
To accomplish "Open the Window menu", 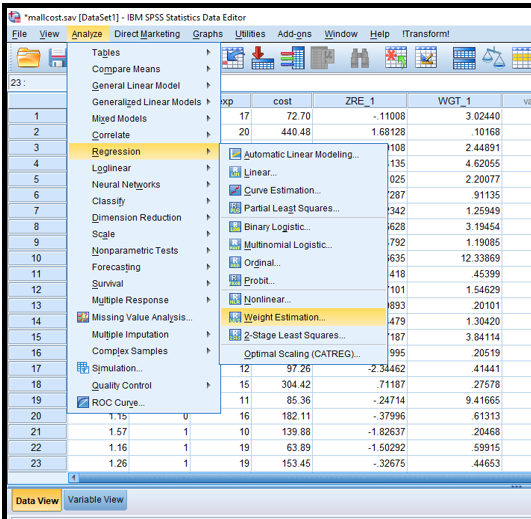I will tap(341, 34).
